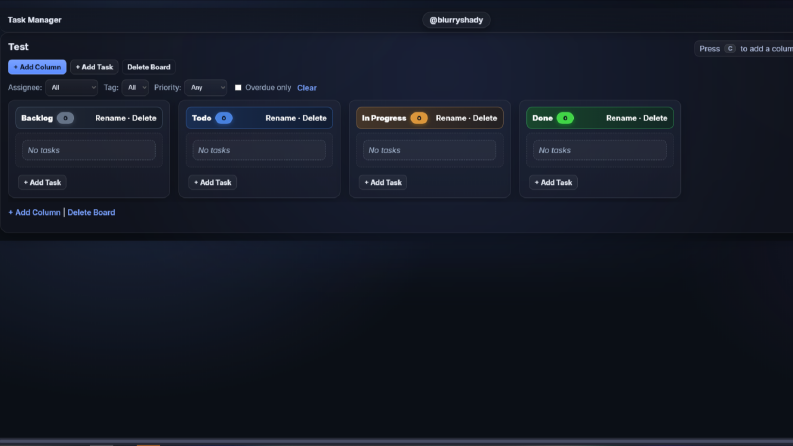Click the green Done count badge
793x446 pixels.
tap(565, 118)
